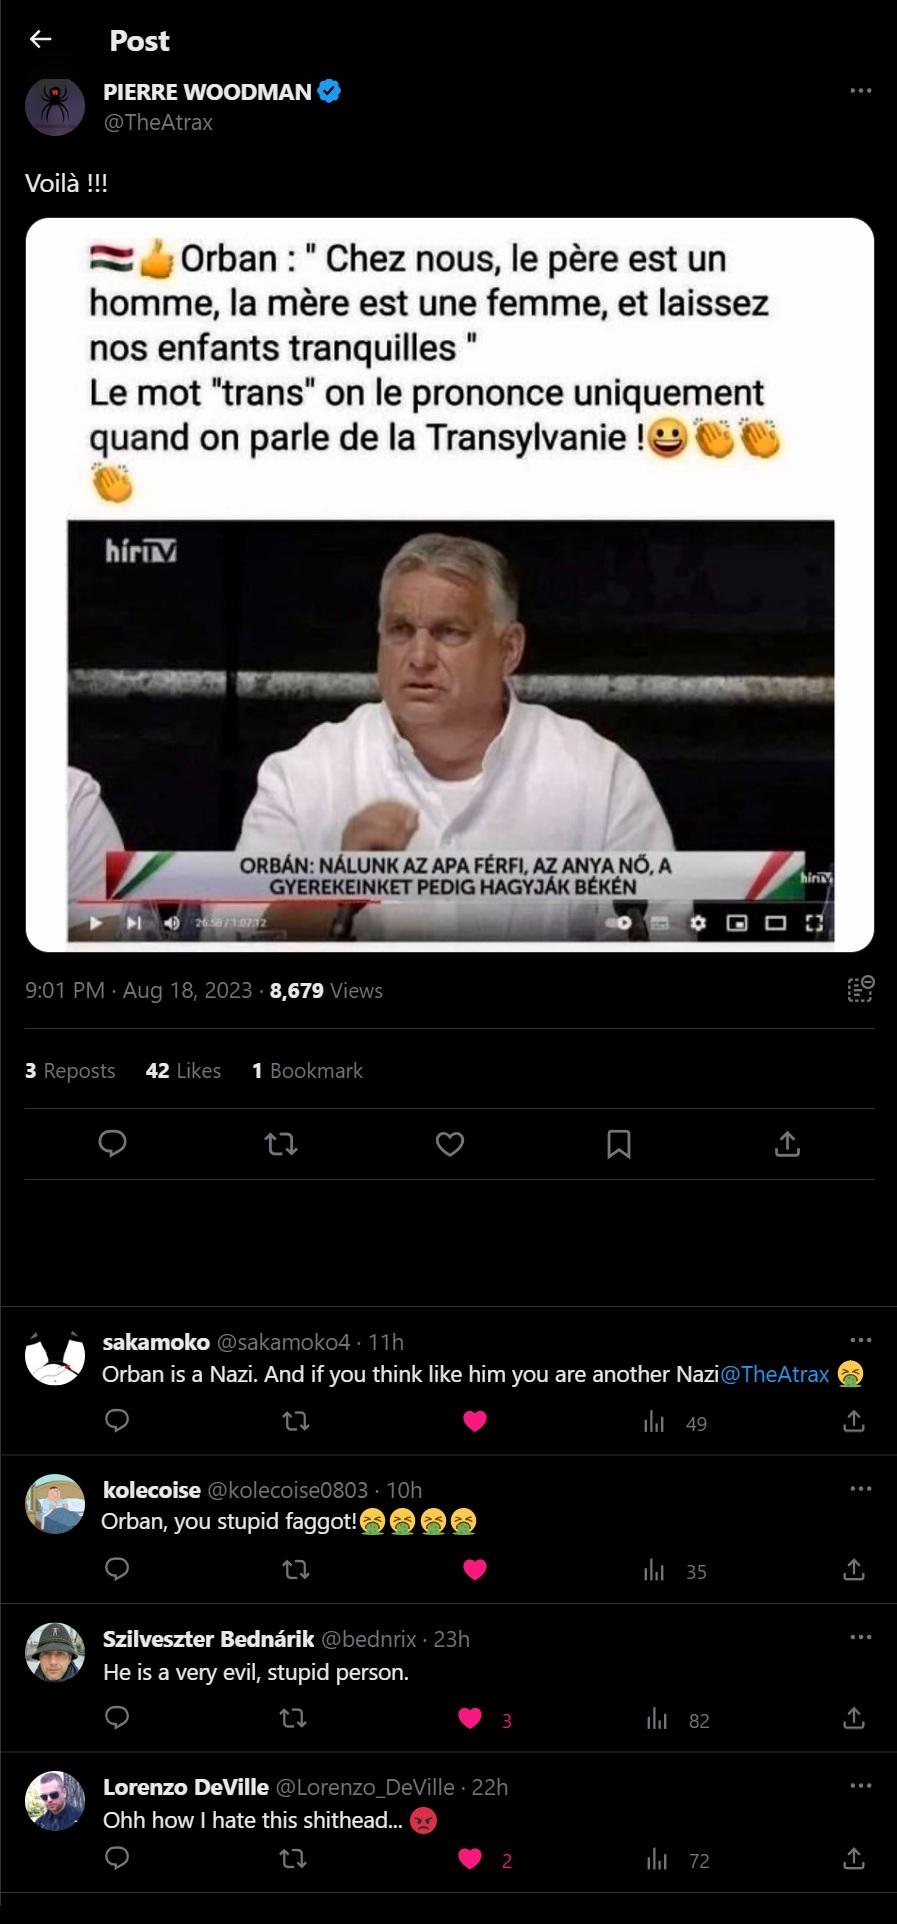Open Lorenzo DeVille's profile avatar

click(55, 1801)
